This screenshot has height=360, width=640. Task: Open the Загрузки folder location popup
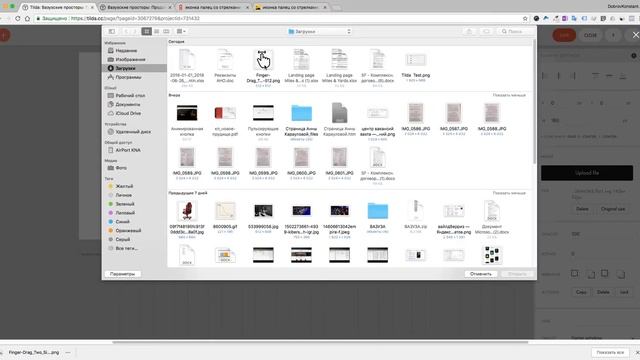pyautogui.click(x=320, y=31)
